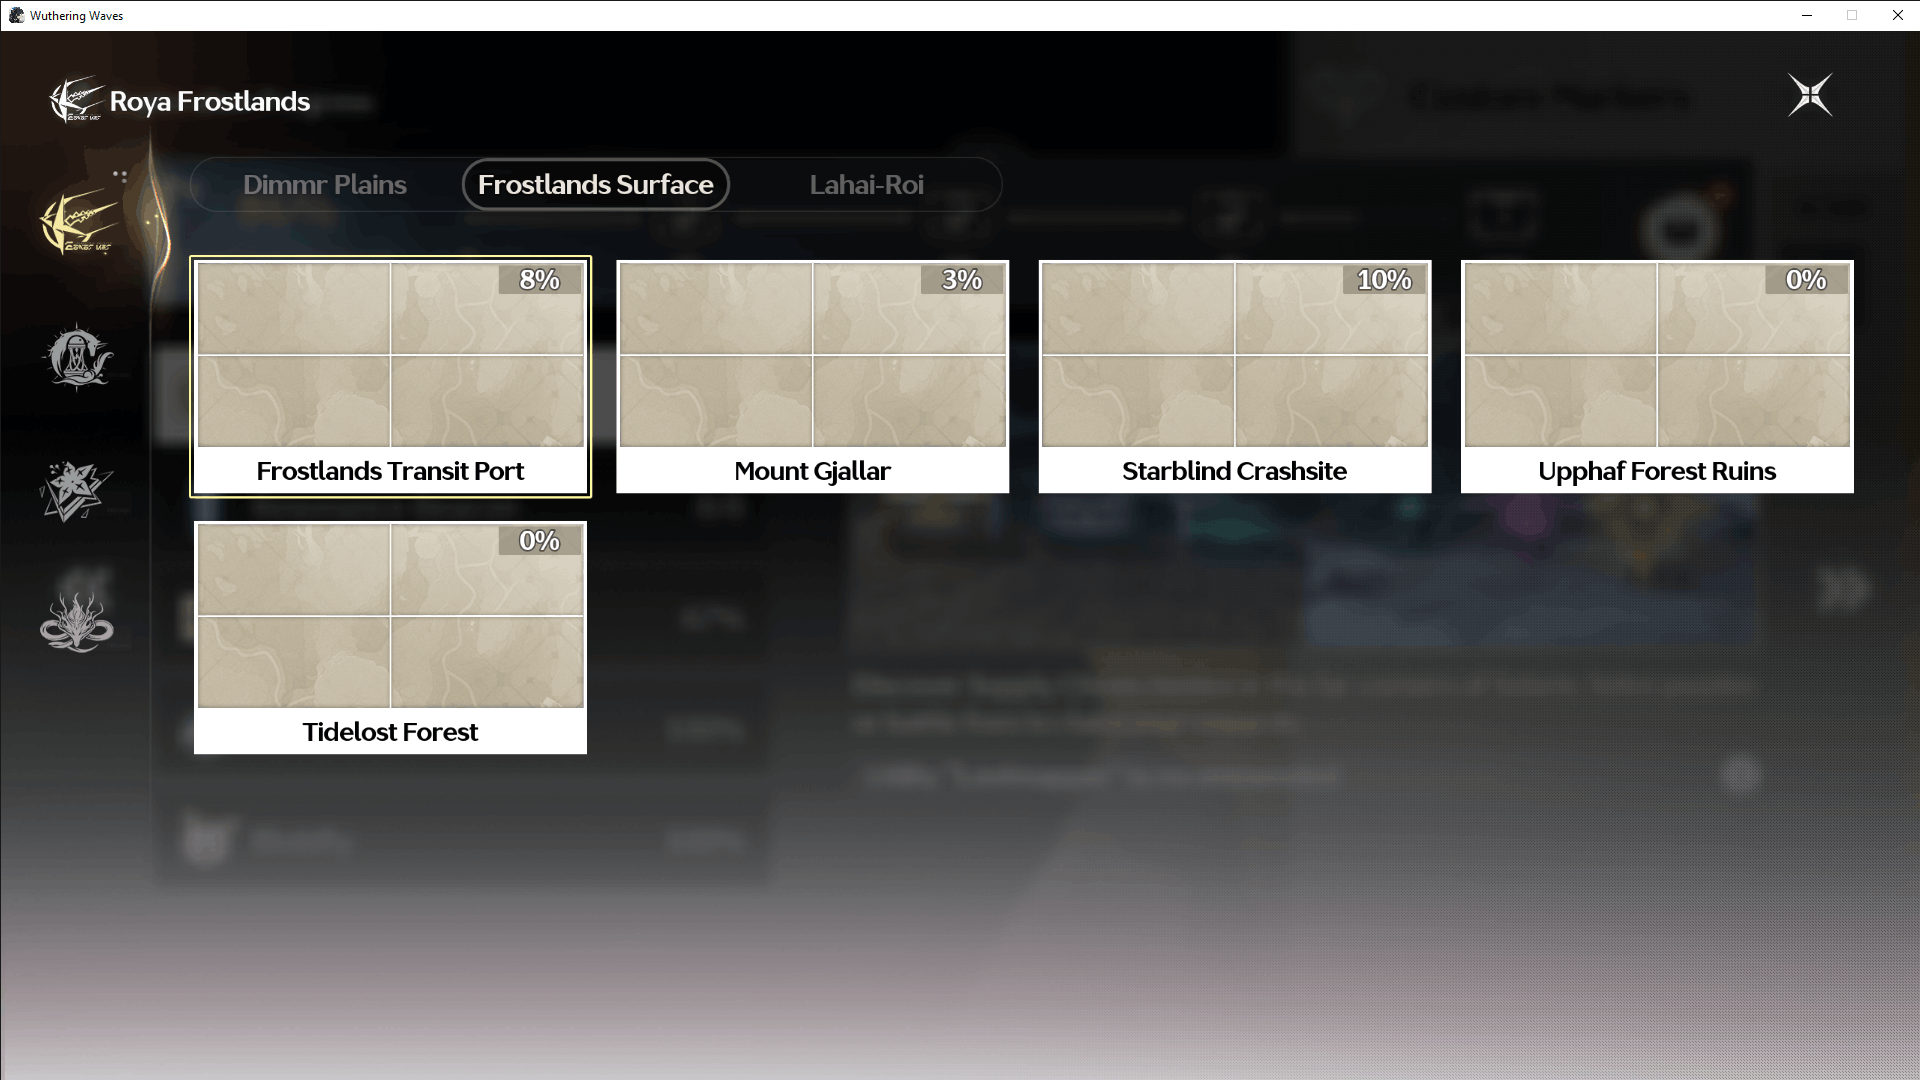Close the region selection overlay with X icon
Screen dimensions: 1920x1080
coord(1810,95)
